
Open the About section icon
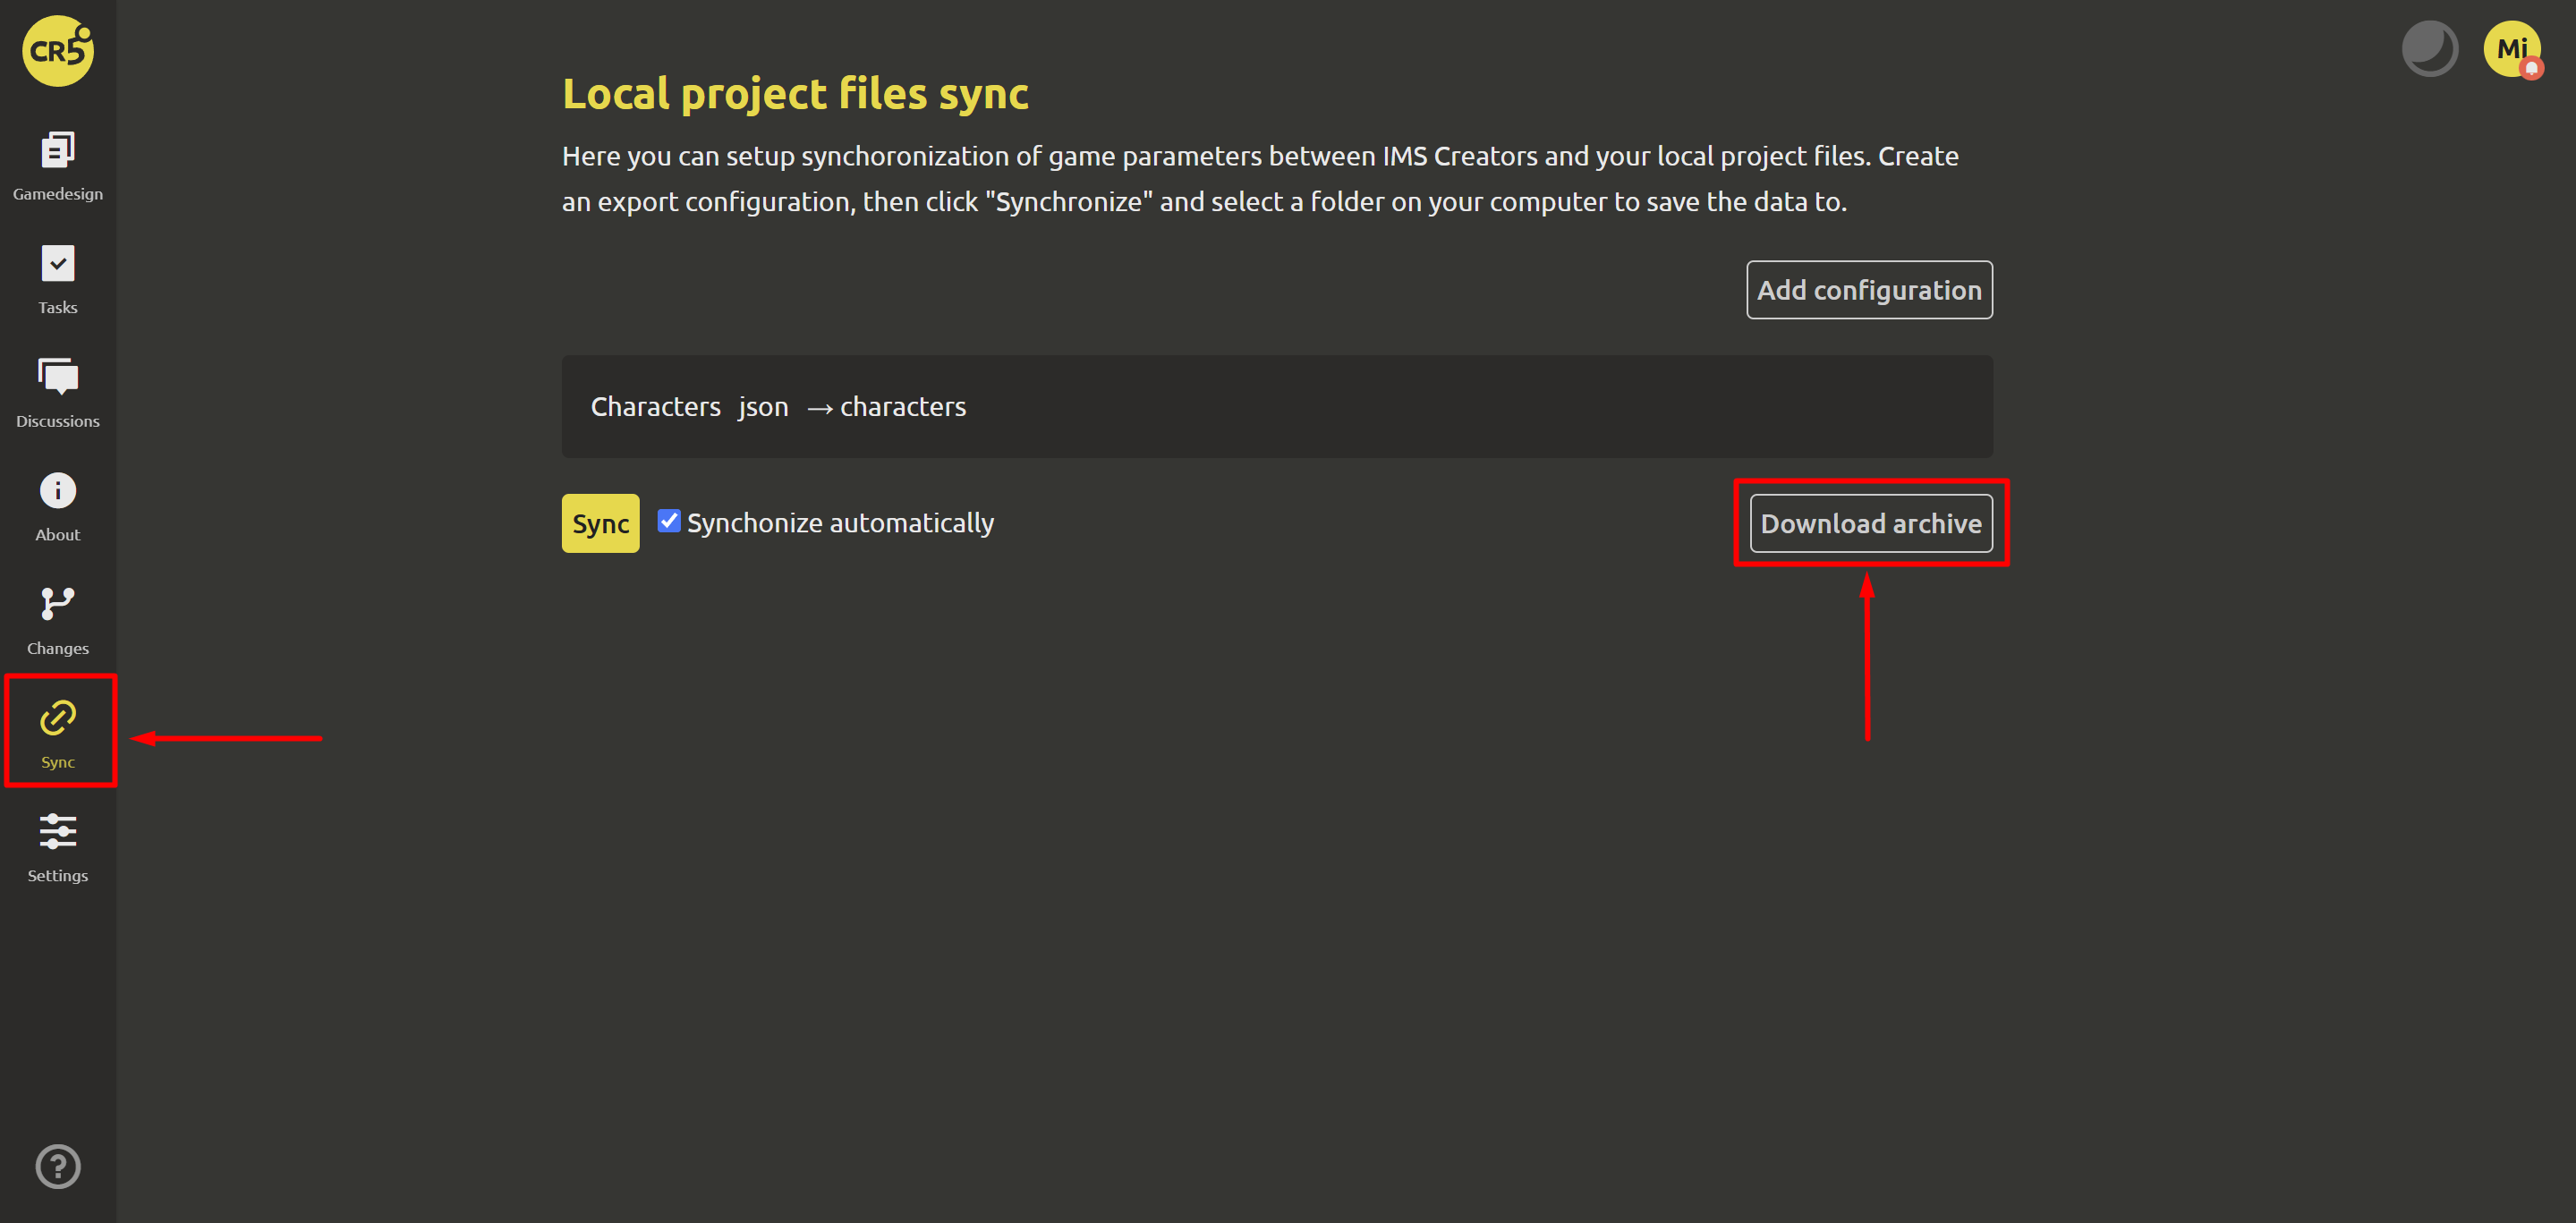point(58,507)
